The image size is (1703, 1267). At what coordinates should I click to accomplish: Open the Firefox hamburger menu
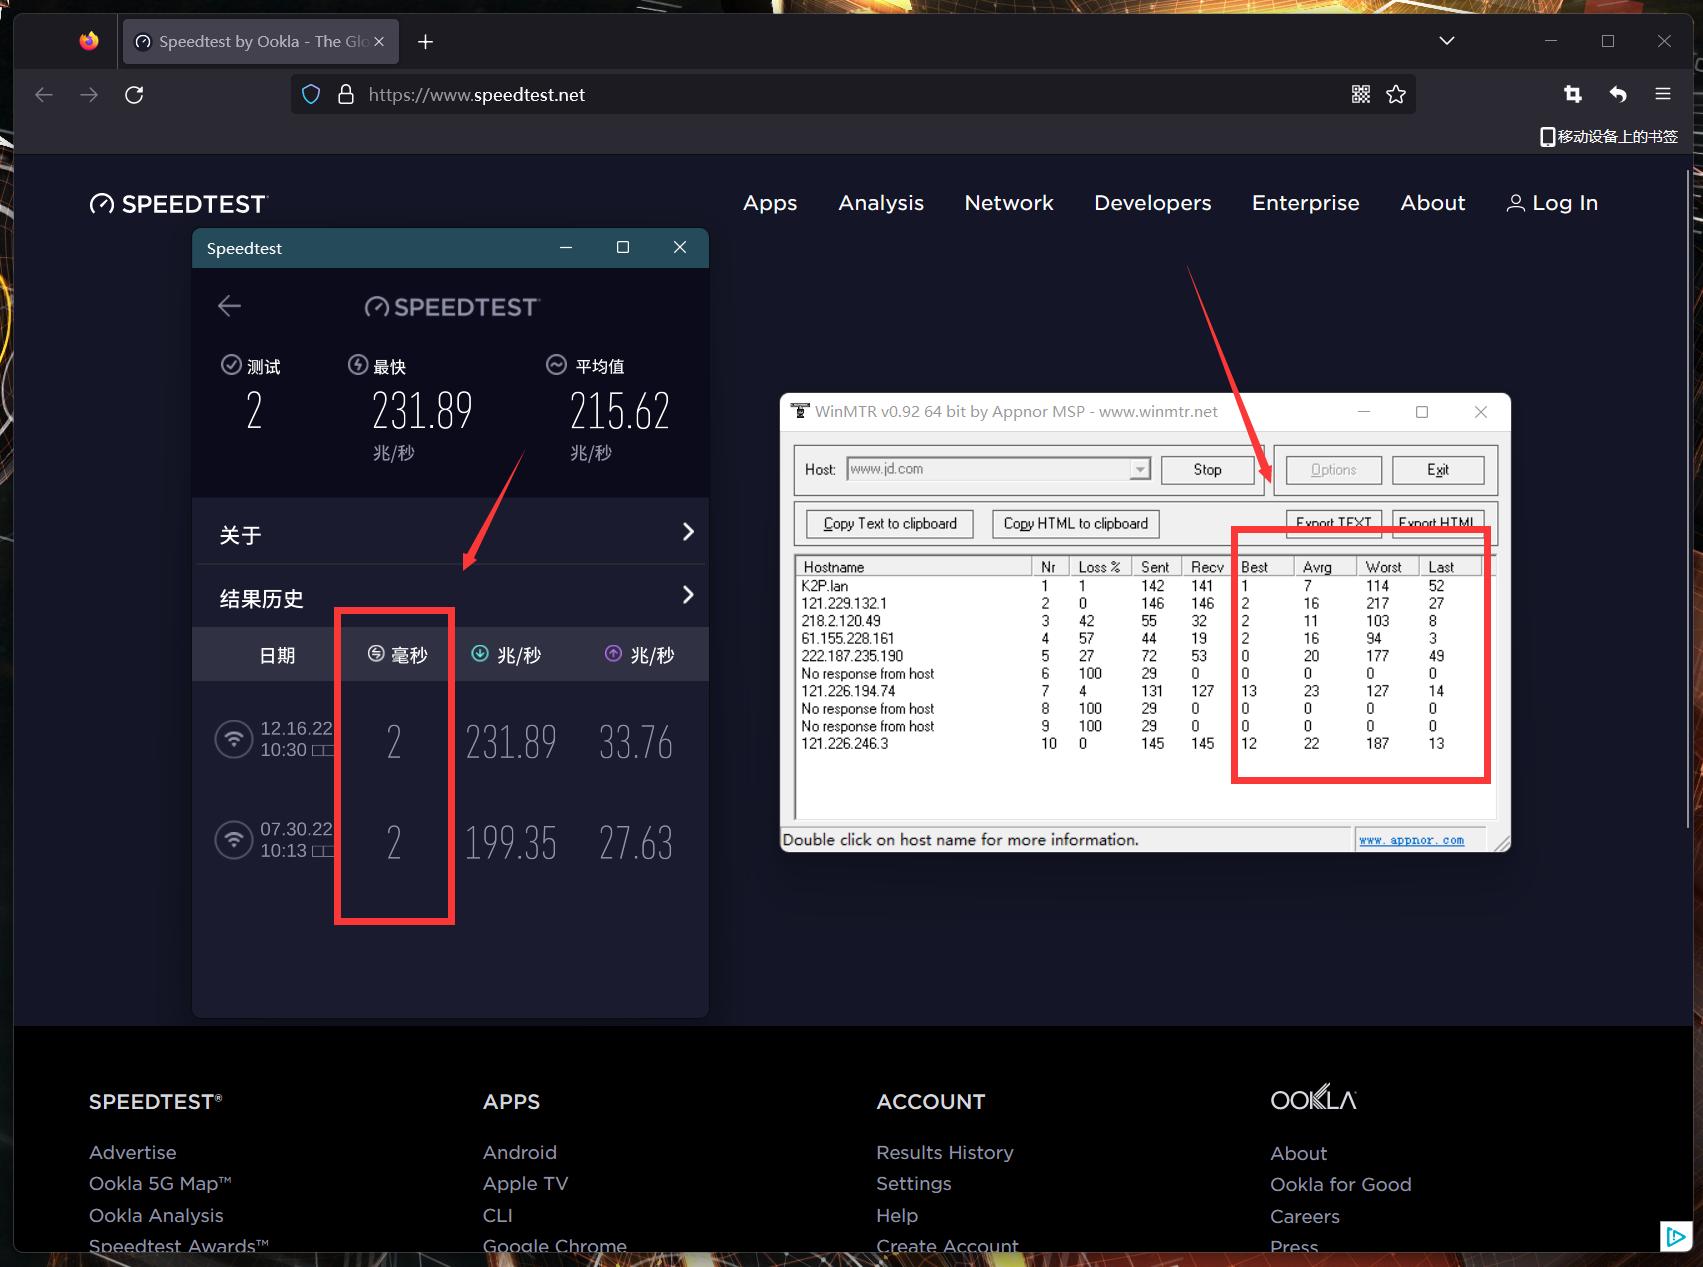pyautogui.click(x=1663, y=94)
